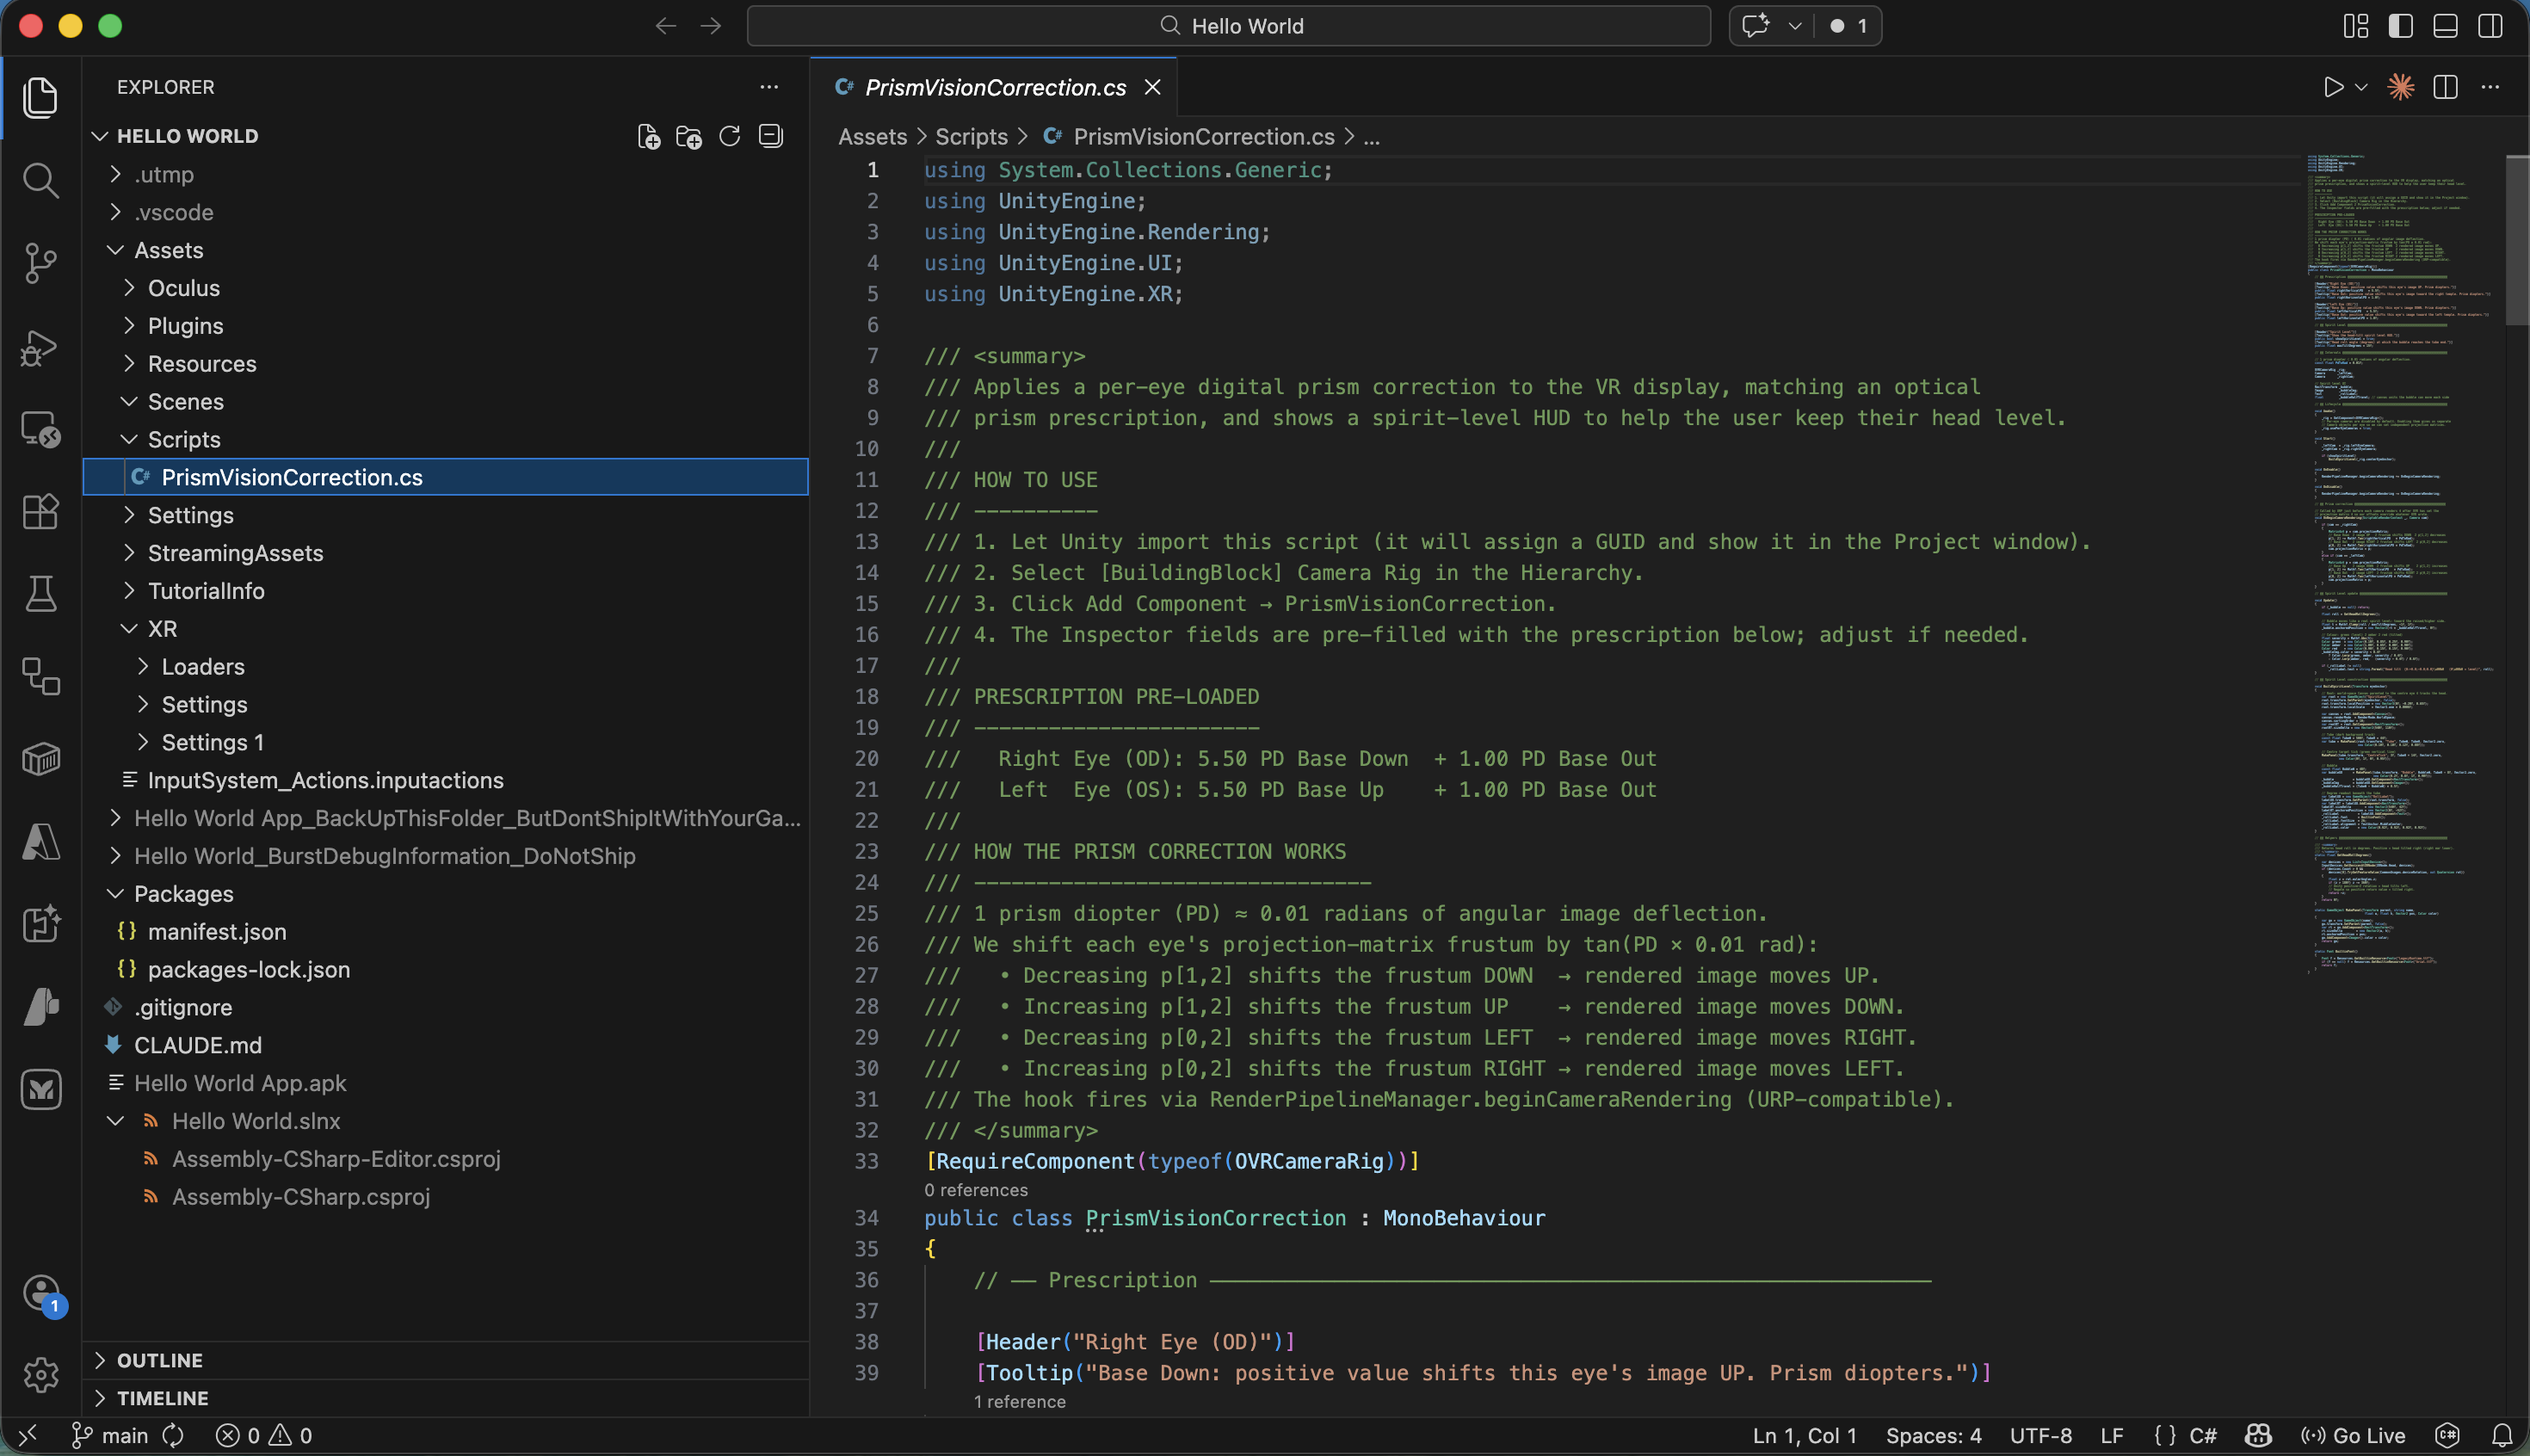Open the Extensions view
The image size is (2530, 1456).
pyautogui.click(x=41, y=511)
